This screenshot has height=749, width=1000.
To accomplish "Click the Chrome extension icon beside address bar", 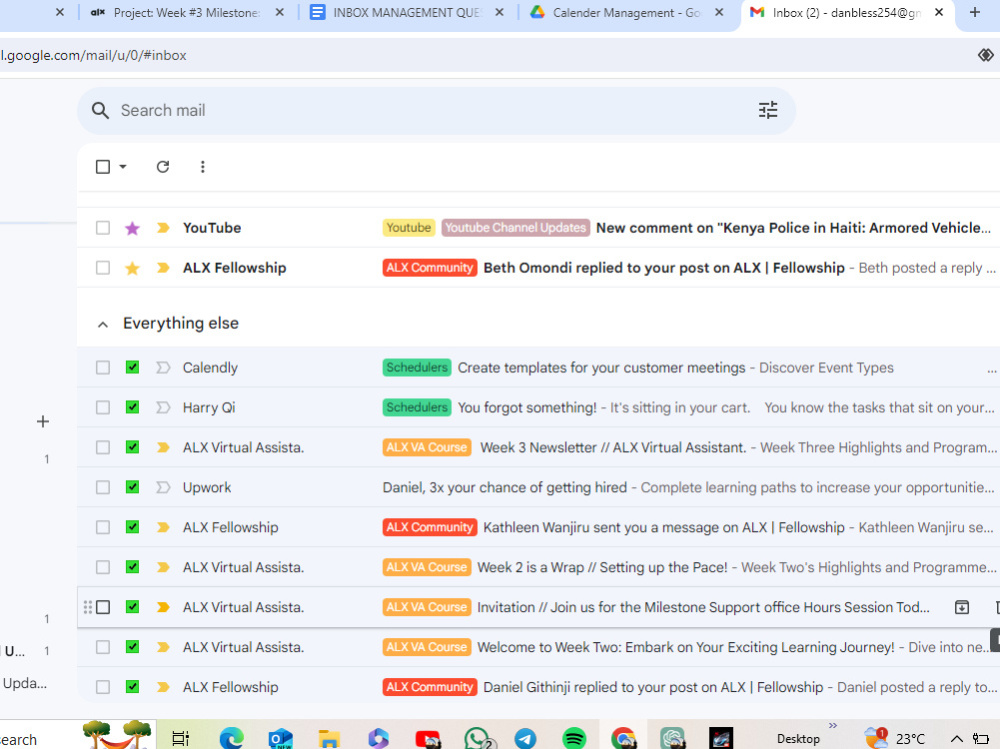I will 985,55.
